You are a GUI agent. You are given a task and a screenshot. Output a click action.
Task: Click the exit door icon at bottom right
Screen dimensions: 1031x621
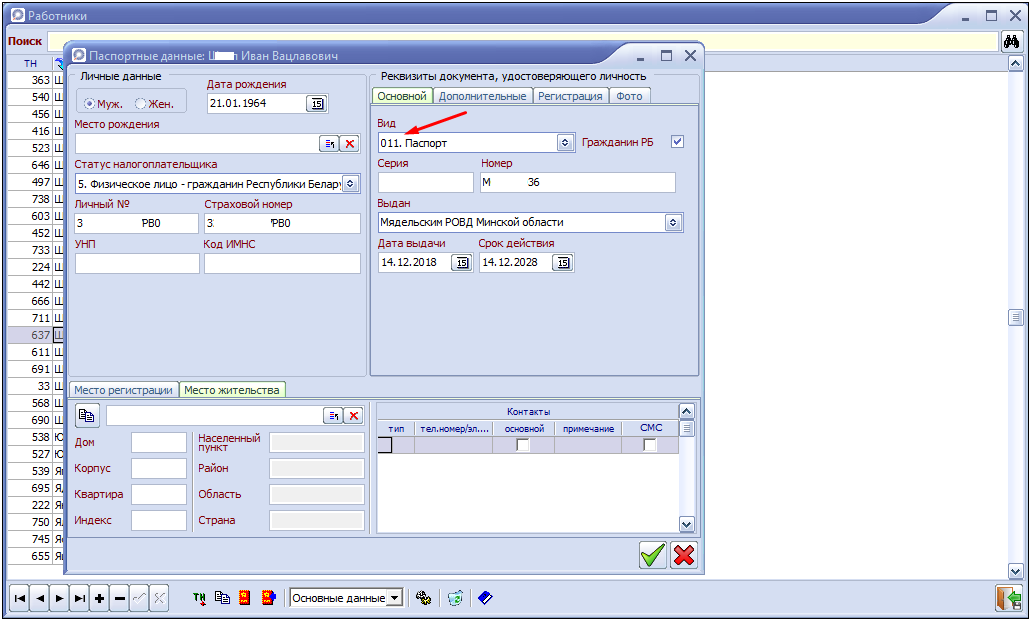(1007, 598)
